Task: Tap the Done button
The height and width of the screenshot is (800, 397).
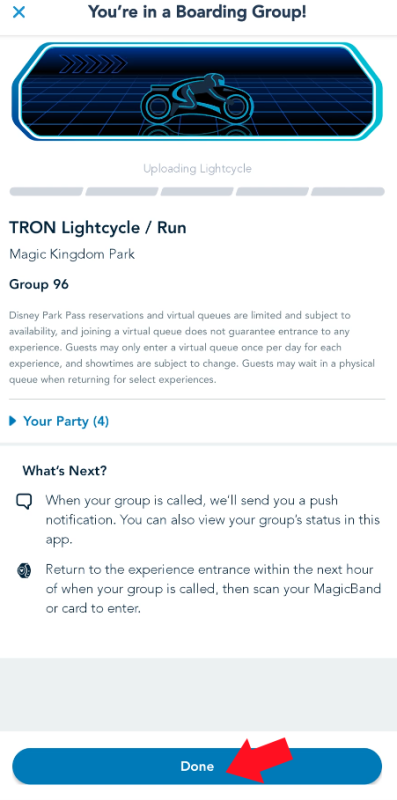Action: [197, 766]
